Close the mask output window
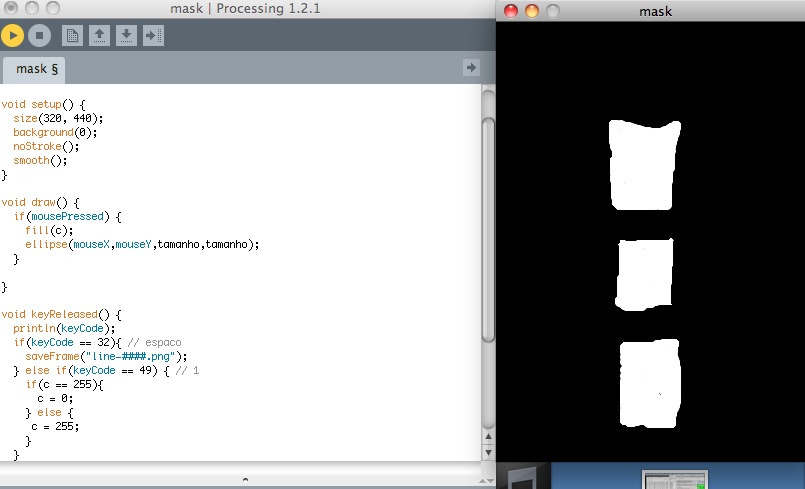 (511, 11)
